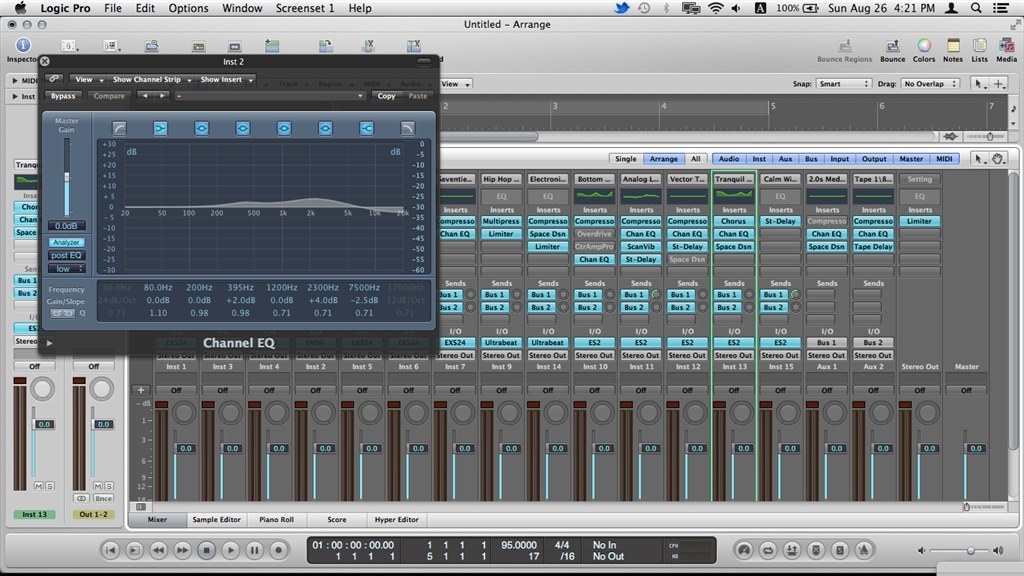Toggle the Analyzer button in Channel EQ
The image size is (1024, 576).
point(66,242)
